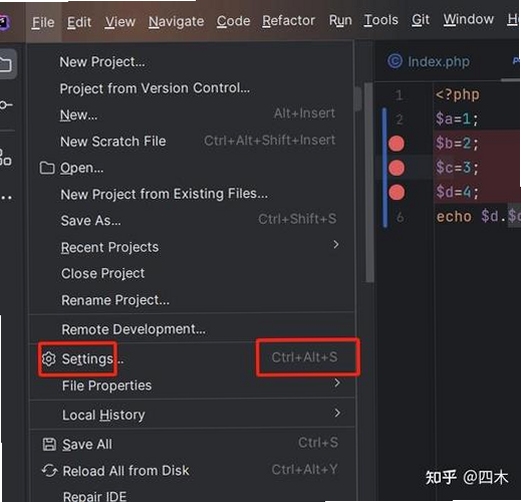Click the Reload All from Disk icon
The height and width of the screenshot is (502, 521).
click(x=50, y=471)
